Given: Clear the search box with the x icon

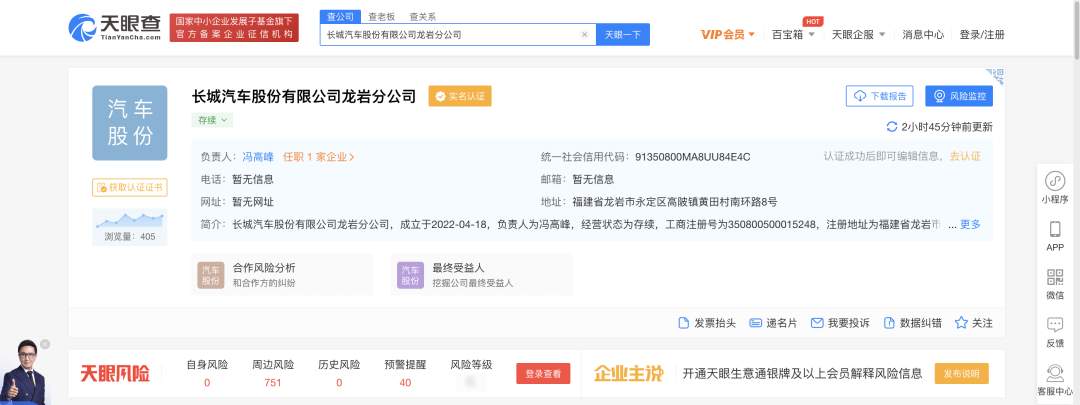Looking at the screenshot, I should click(585, 34).
